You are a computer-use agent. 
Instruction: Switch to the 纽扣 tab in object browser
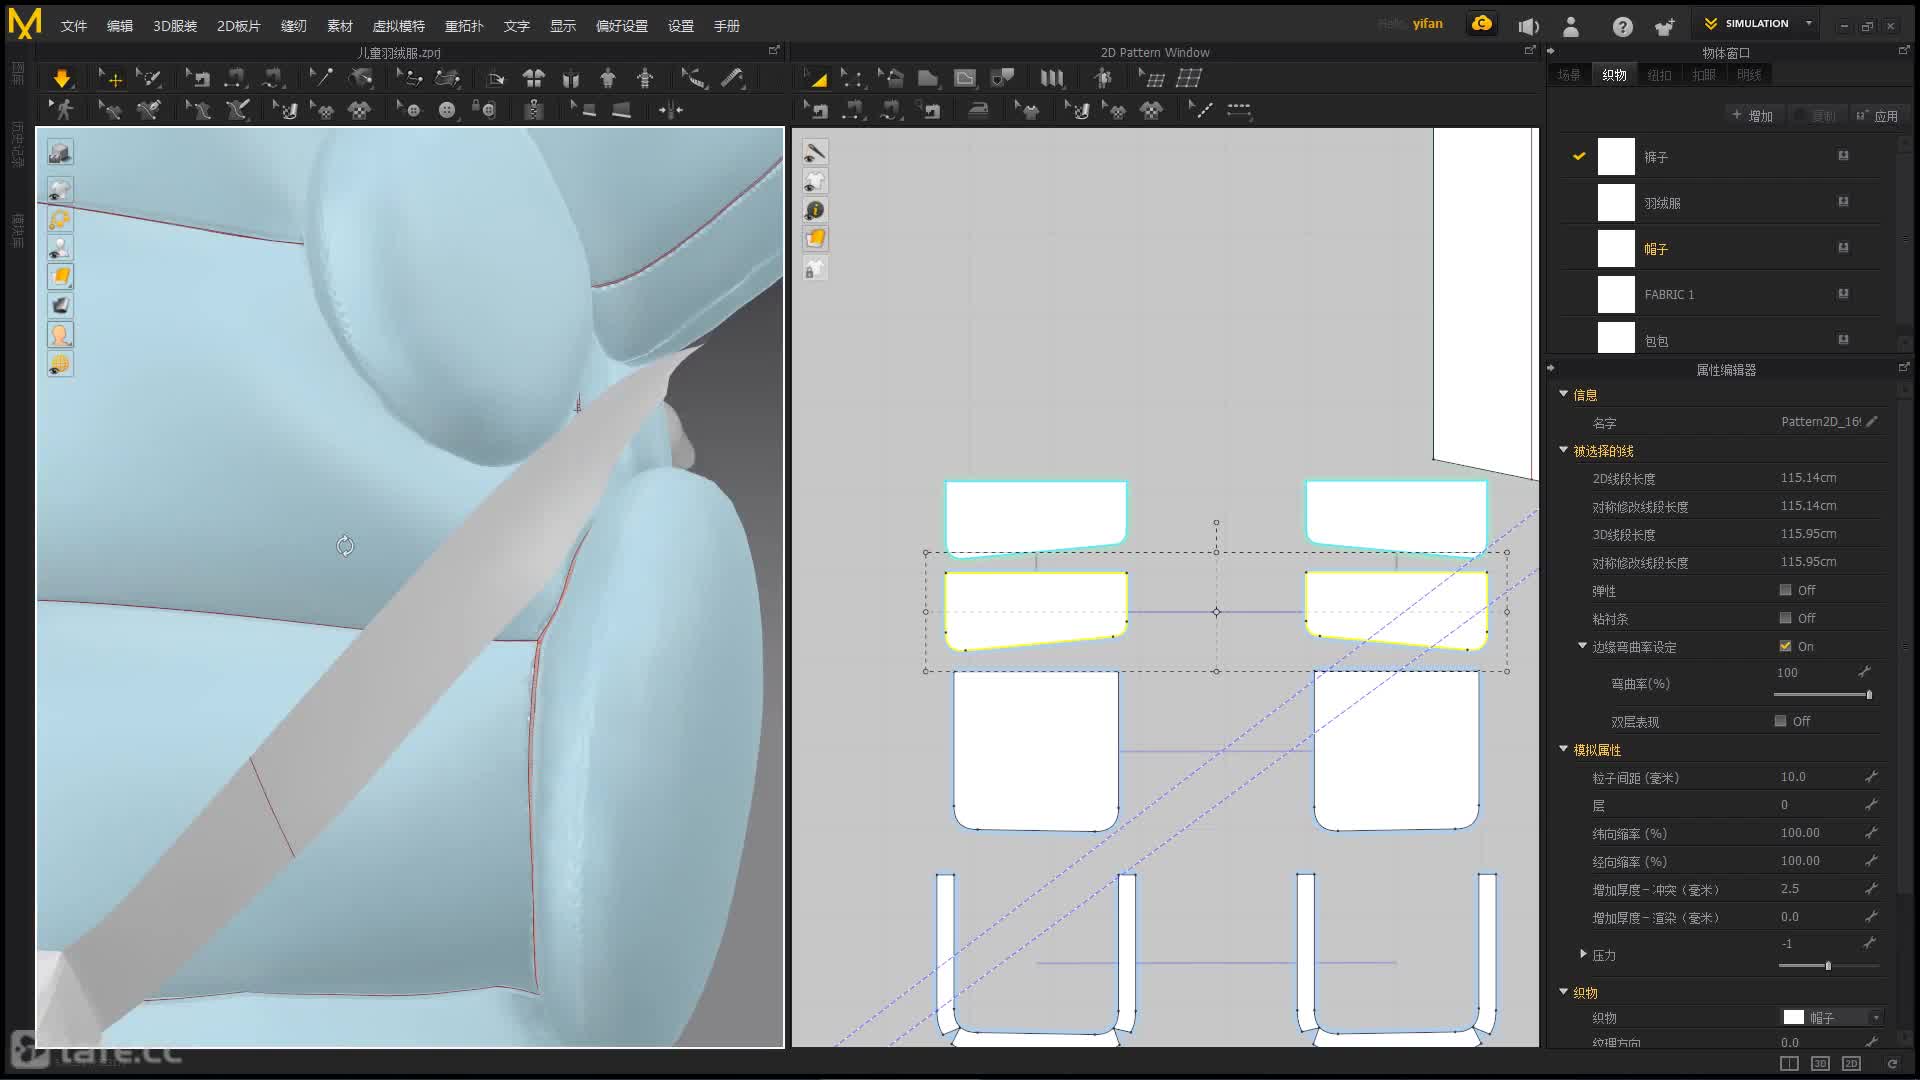(x=1659, y=75)
